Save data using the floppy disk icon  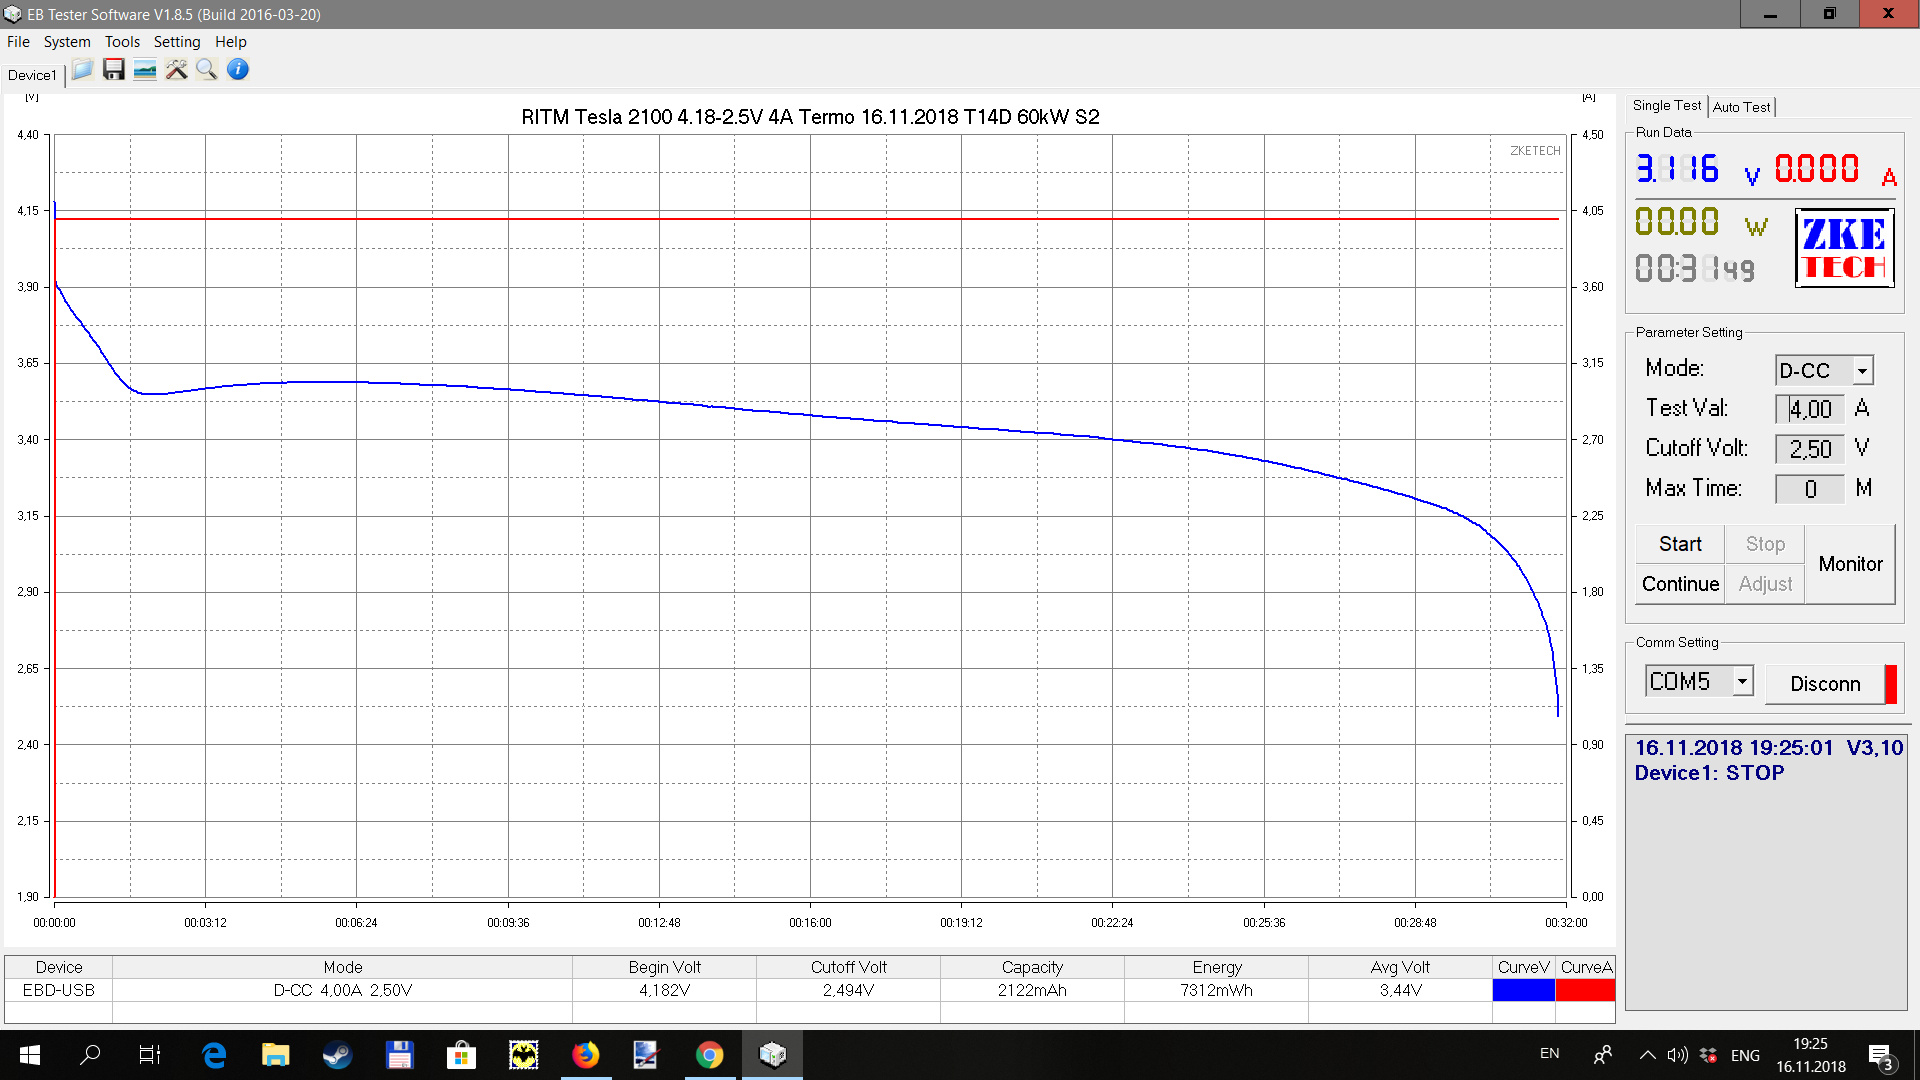[114, 70]
